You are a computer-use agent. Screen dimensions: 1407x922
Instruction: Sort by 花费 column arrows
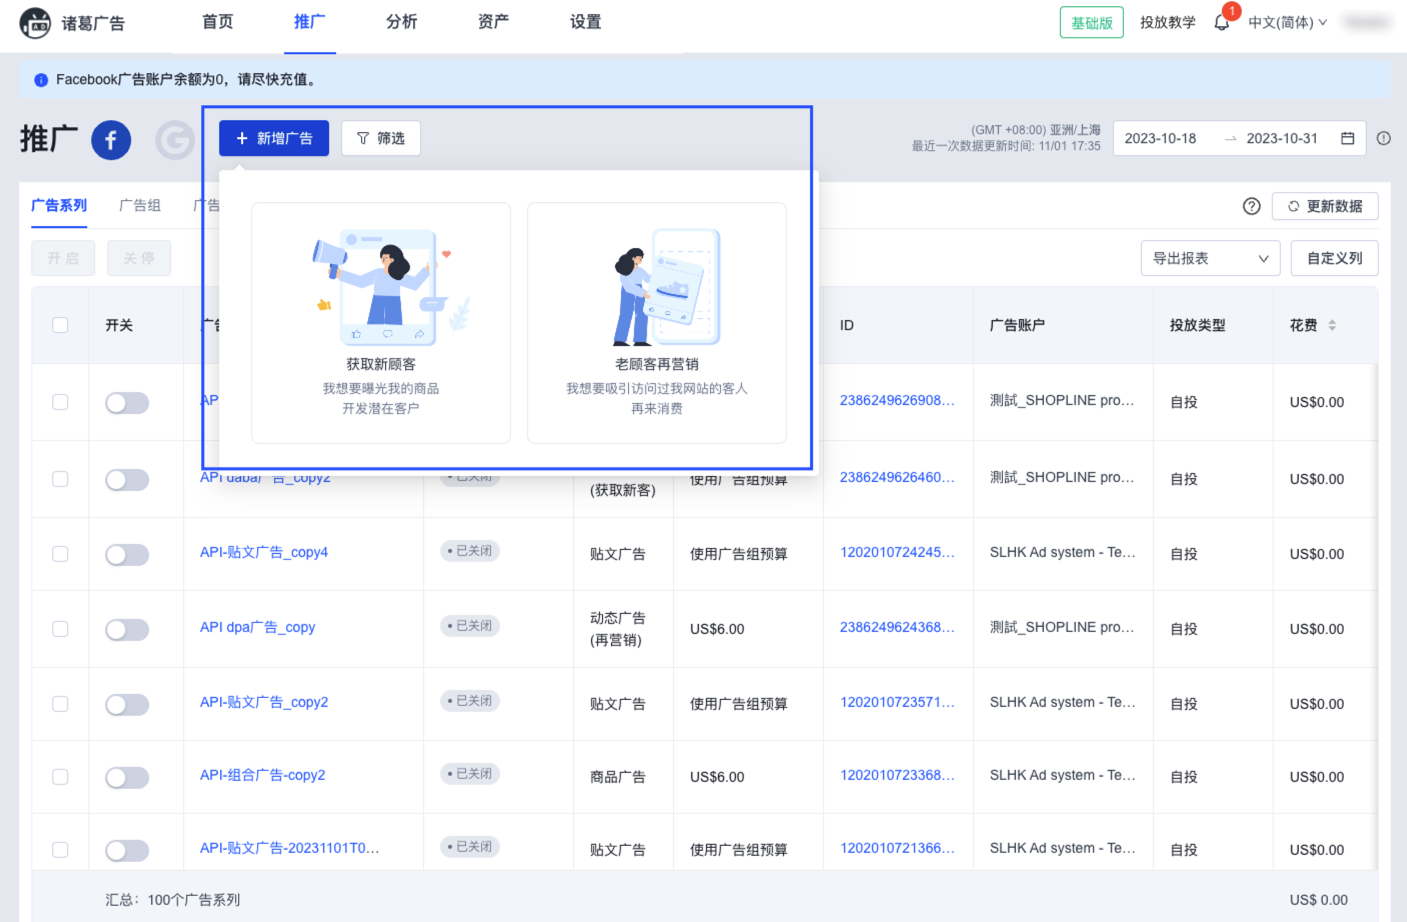pyautogui.click(x=1332, y=325)
